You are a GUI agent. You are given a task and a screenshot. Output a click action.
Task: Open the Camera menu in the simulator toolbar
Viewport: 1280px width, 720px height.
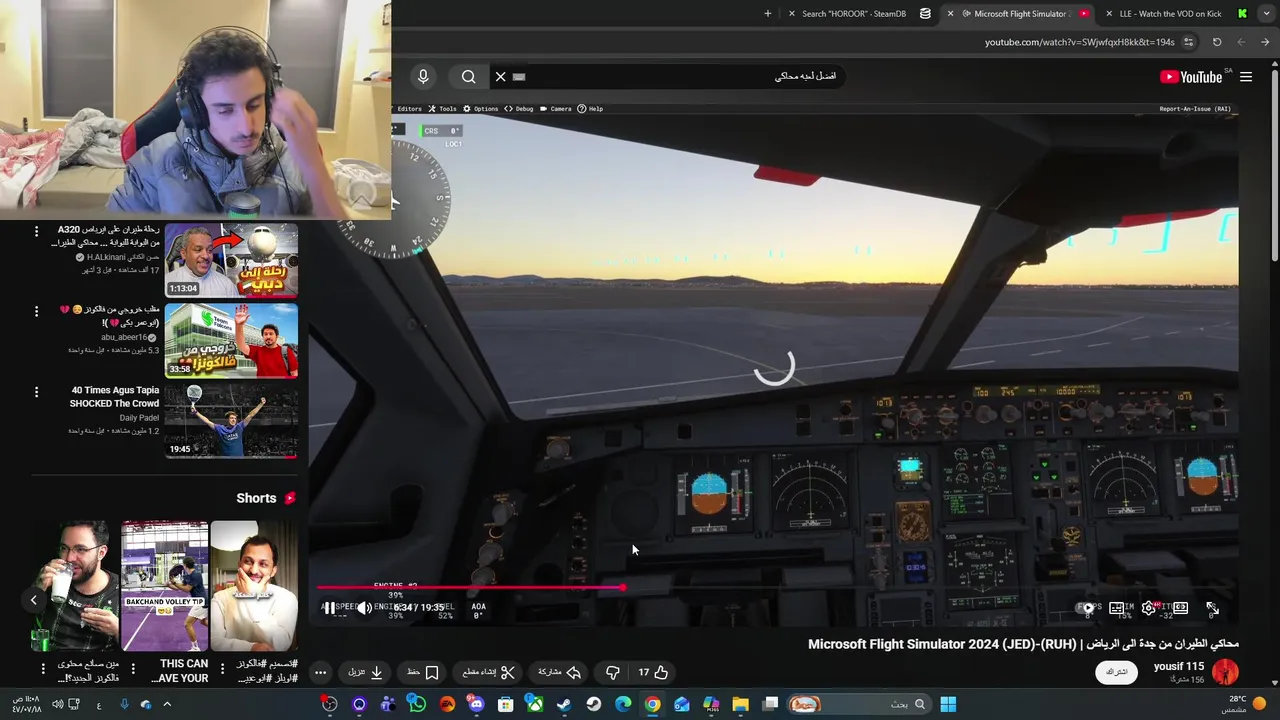(555, 109)
